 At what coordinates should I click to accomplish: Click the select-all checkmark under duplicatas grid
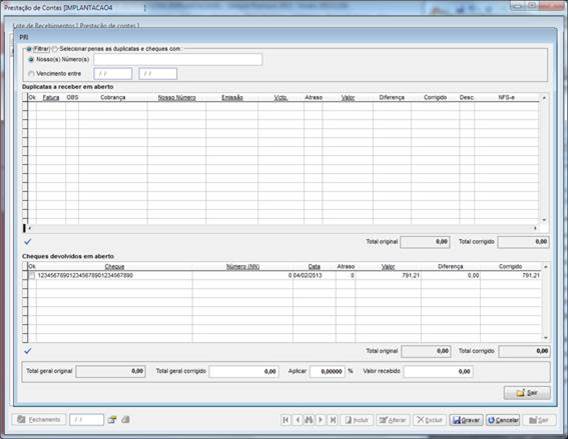point(28,242)
